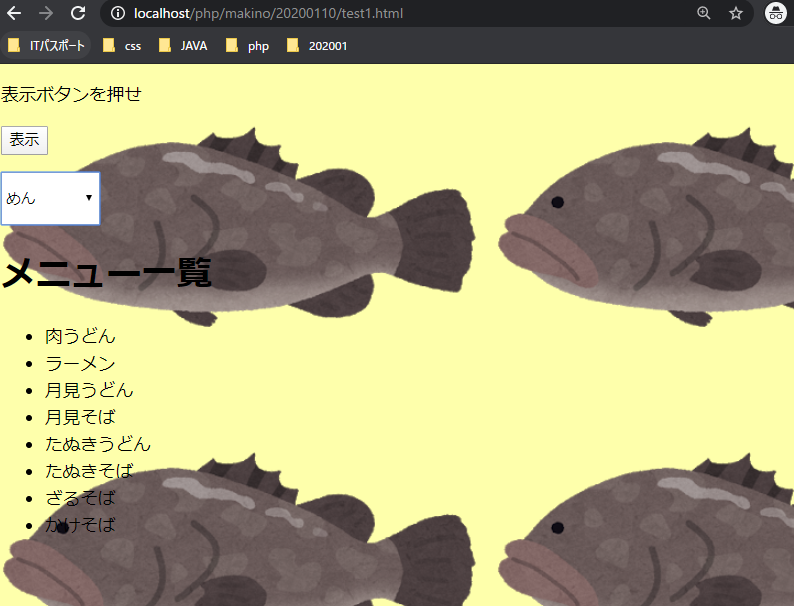Reload the page with the refresh icon

pyautogui.click(x=78, y=13)
